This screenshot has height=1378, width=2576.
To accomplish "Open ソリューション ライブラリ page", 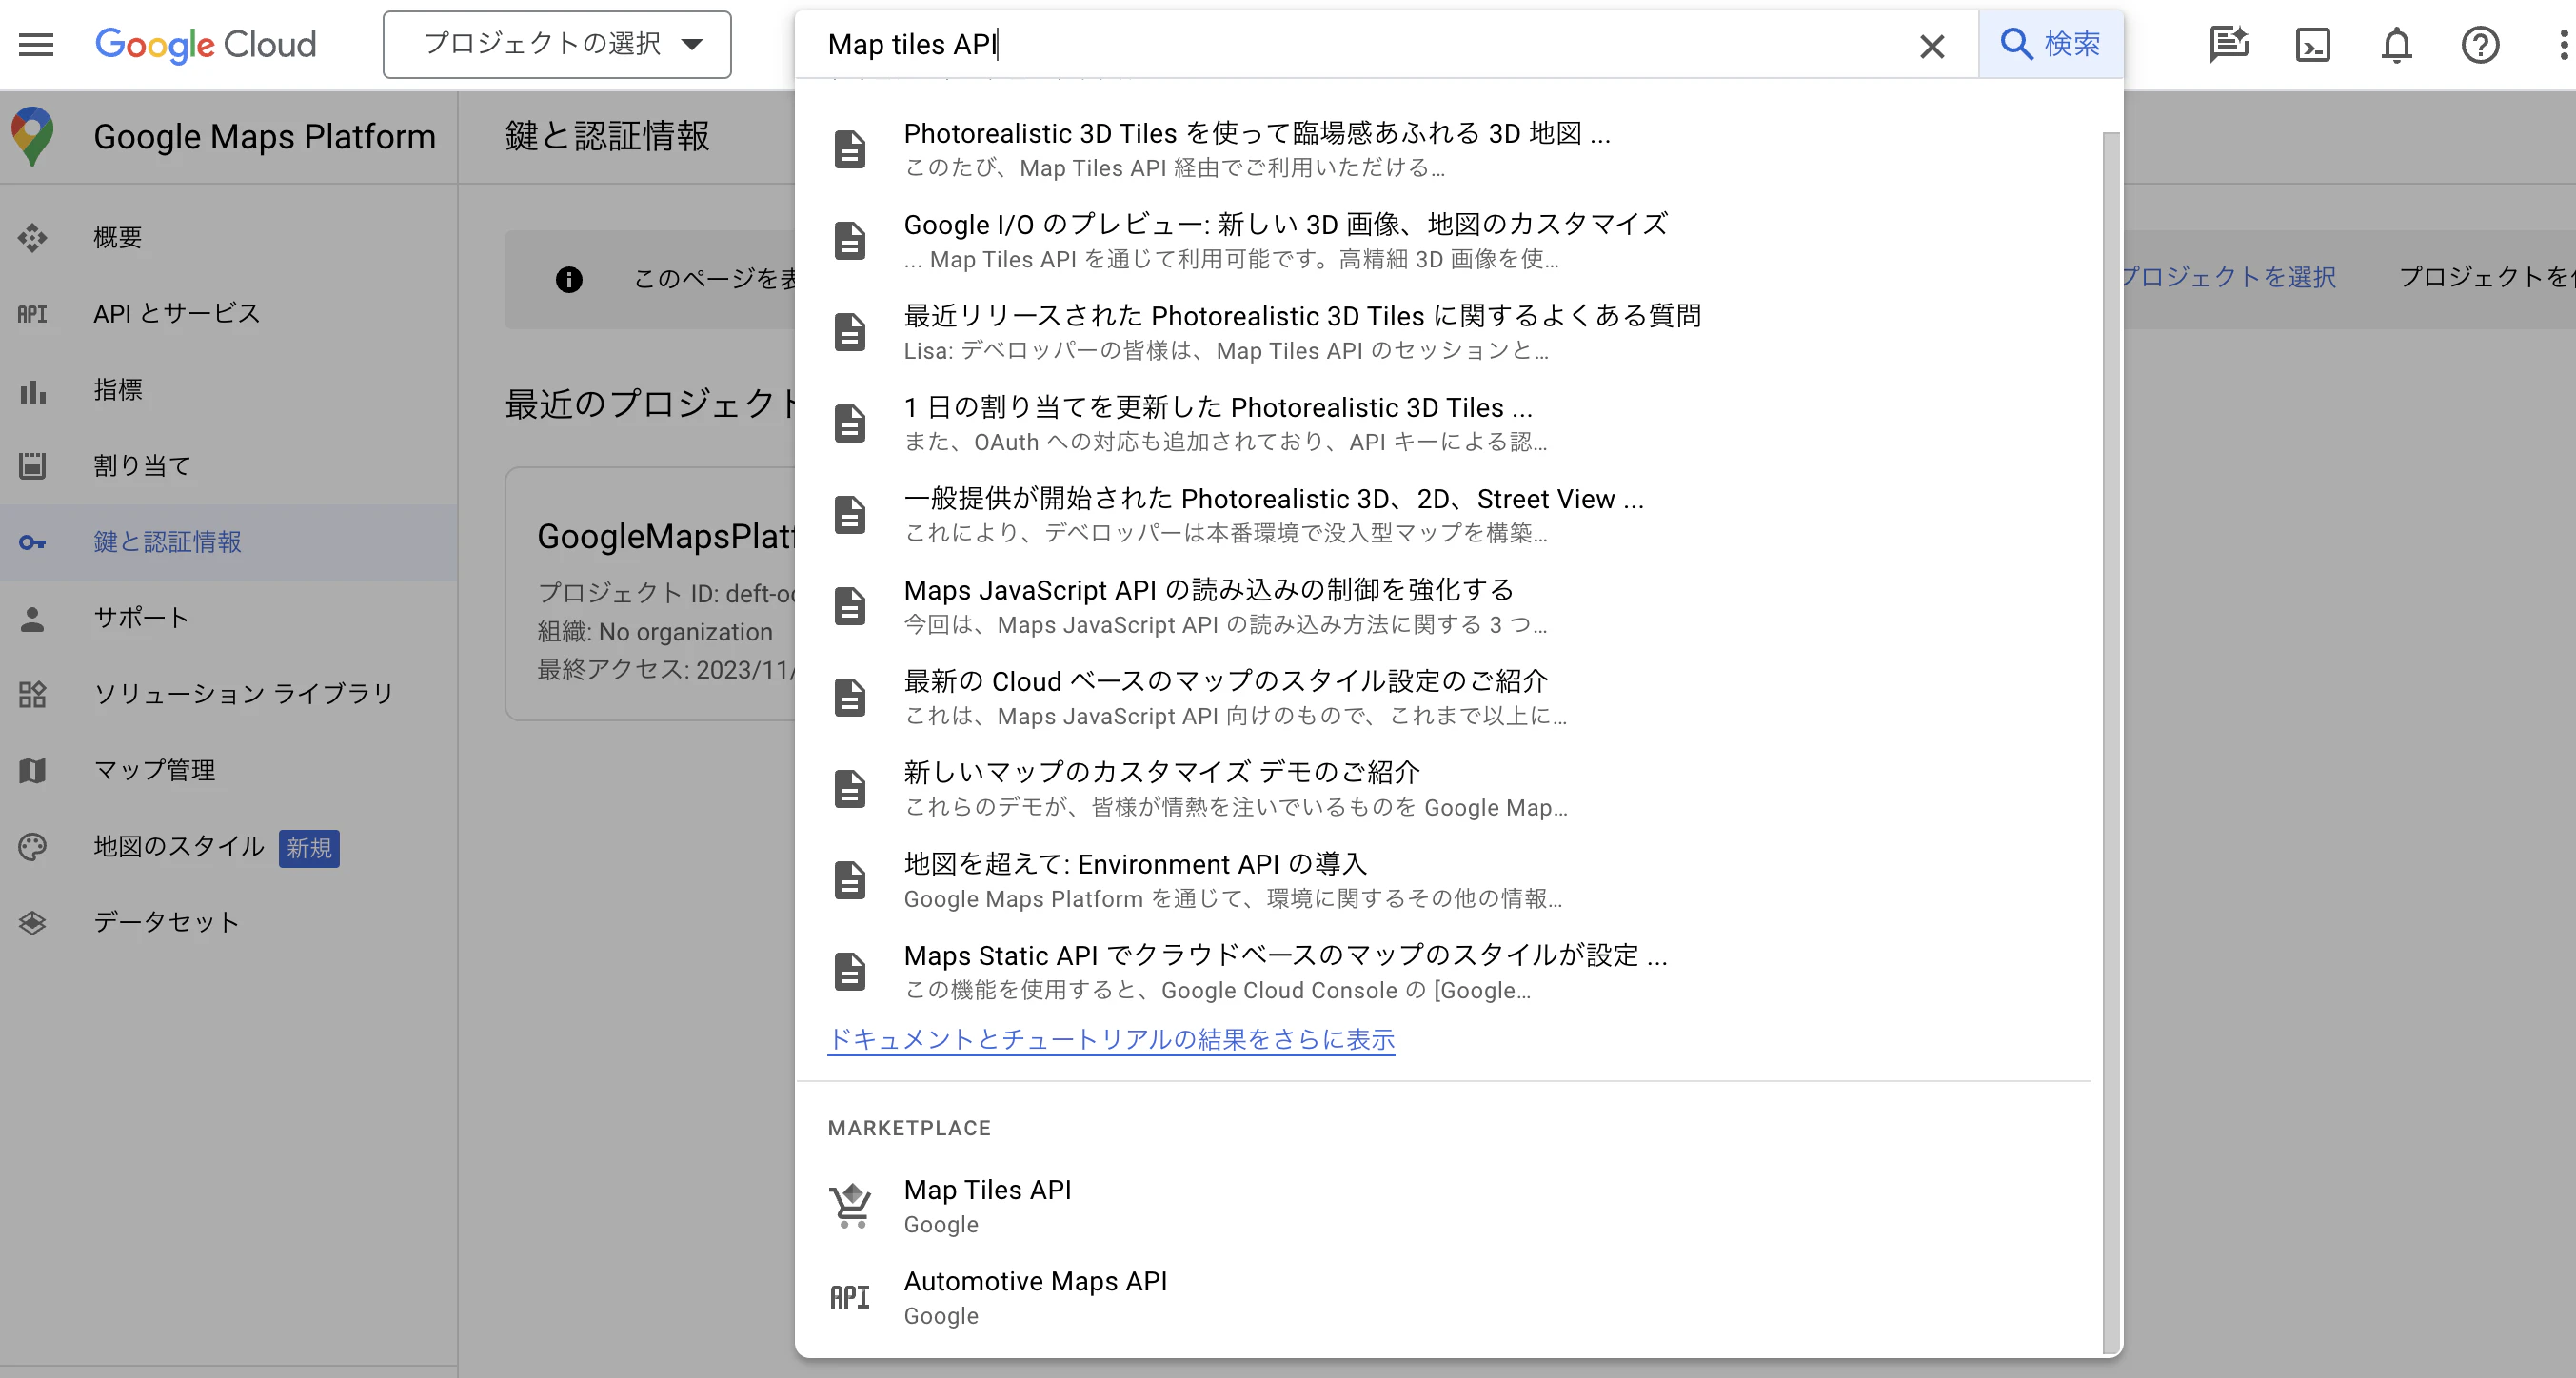I will [x=228, y=693].
